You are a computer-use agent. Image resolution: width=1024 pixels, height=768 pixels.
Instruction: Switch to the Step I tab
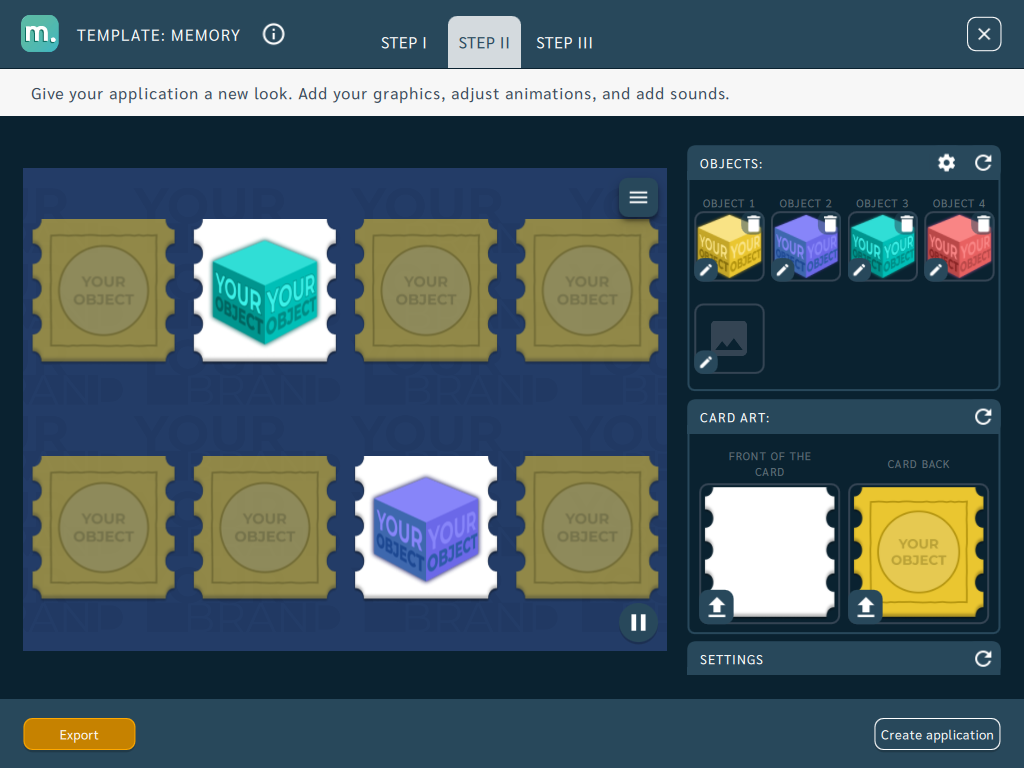(x=404, y=43)
